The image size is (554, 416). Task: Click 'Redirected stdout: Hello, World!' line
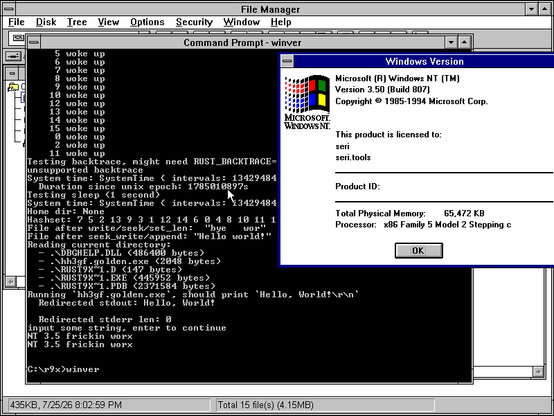point(127,303)
